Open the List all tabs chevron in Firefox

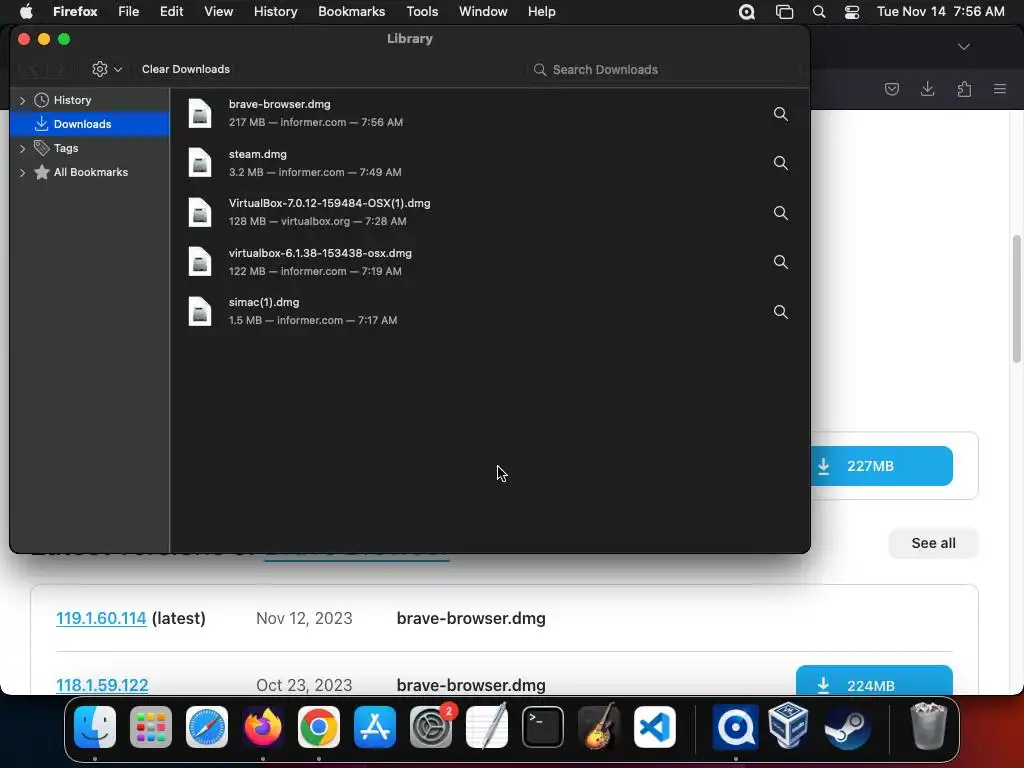[963, 46]
